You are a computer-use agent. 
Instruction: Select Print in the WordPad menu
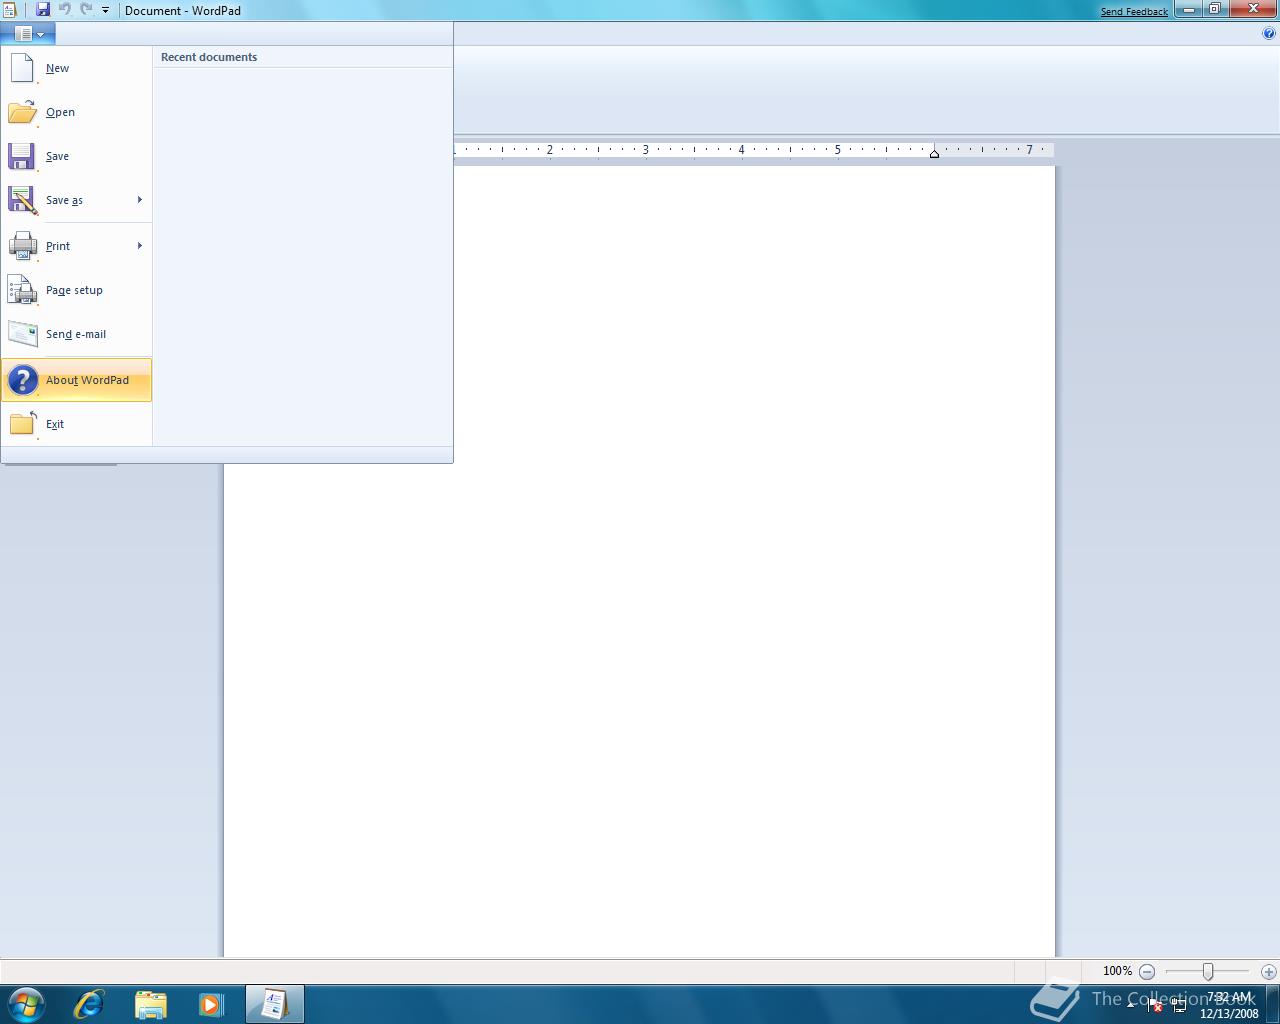(65, 246)
